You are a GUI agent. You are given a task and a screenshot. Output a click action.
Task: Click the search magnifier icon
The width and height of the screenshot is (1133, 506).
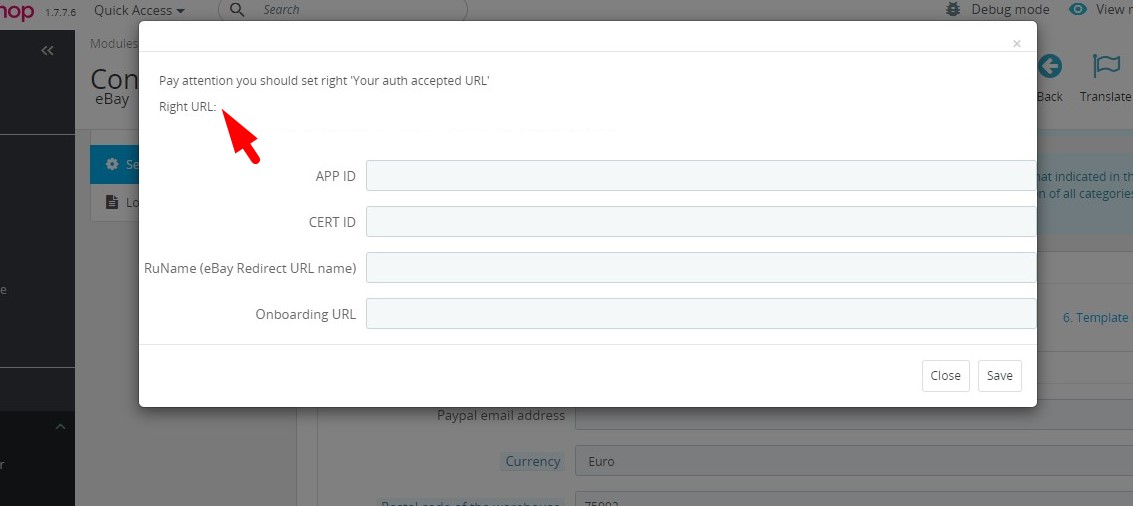(x=237, y=10)
